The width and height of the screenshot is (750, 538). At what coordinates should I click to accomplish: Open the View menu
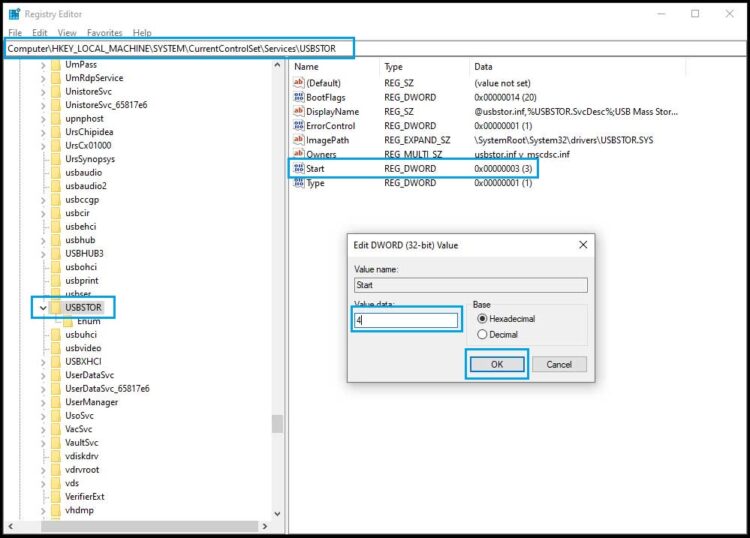[x=67, y=33]
